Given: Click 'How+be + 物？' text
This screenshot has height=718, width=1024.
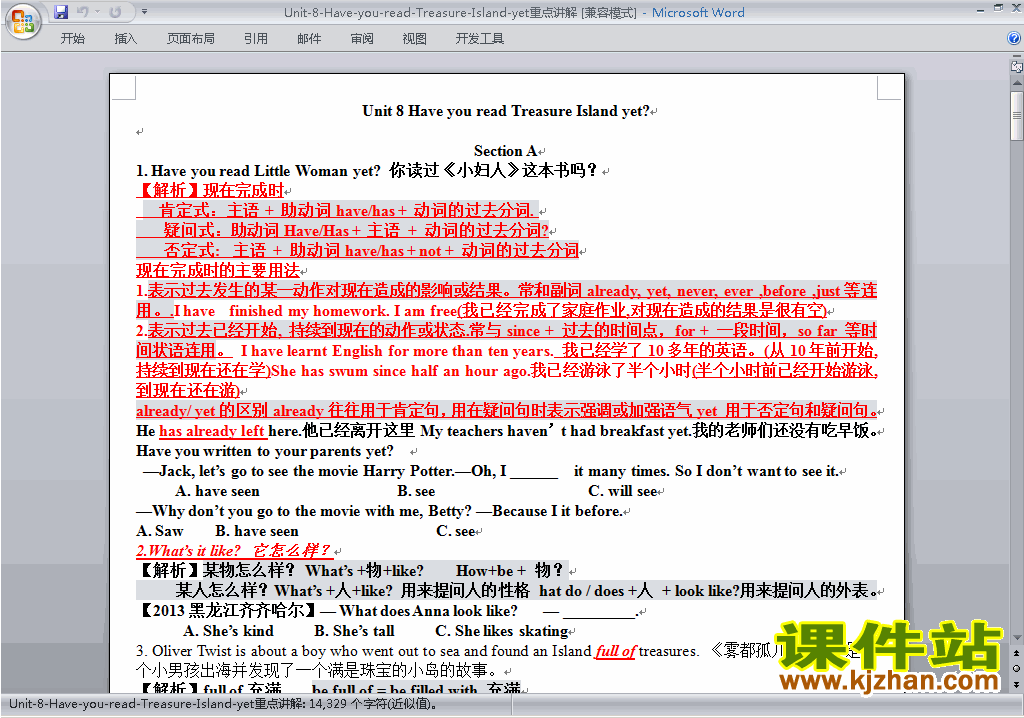Looking at the screenshot, I should 509,571.
